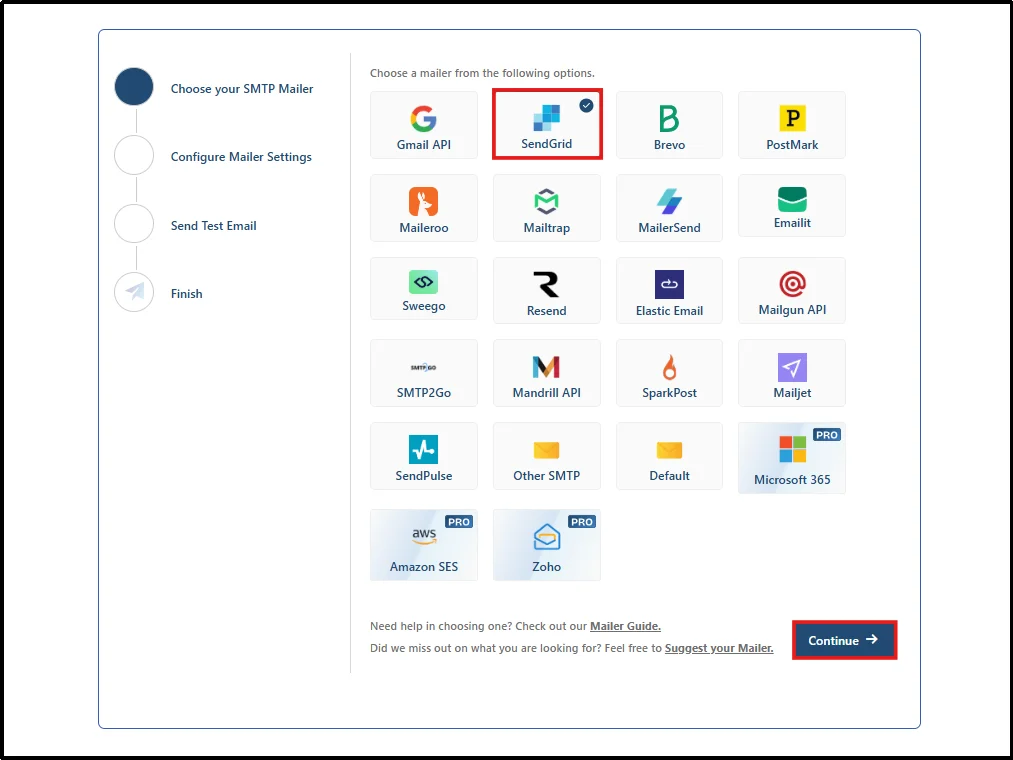Viewport: 1013px width, 760px height.
Task: Select the SparkPost mailer card
Action: coord(669,373)
